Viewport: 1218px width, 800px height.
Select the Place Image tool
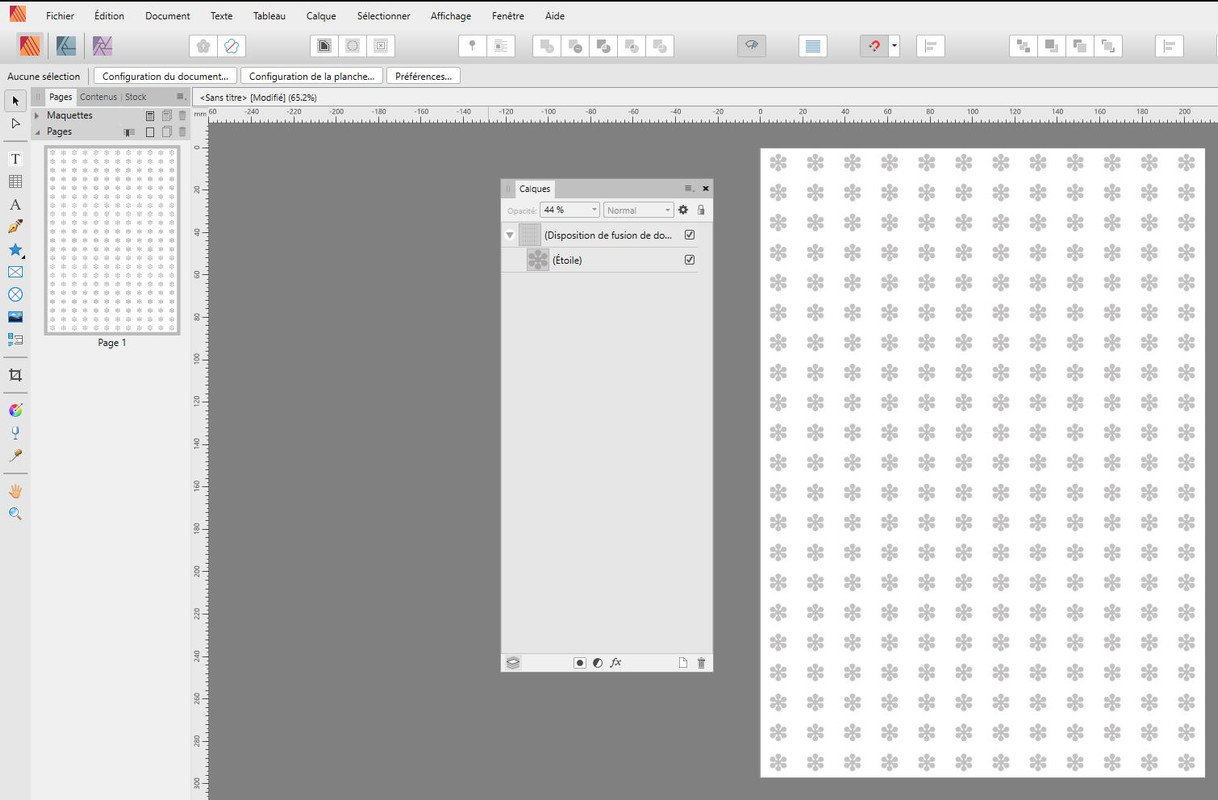click(15, 317)
